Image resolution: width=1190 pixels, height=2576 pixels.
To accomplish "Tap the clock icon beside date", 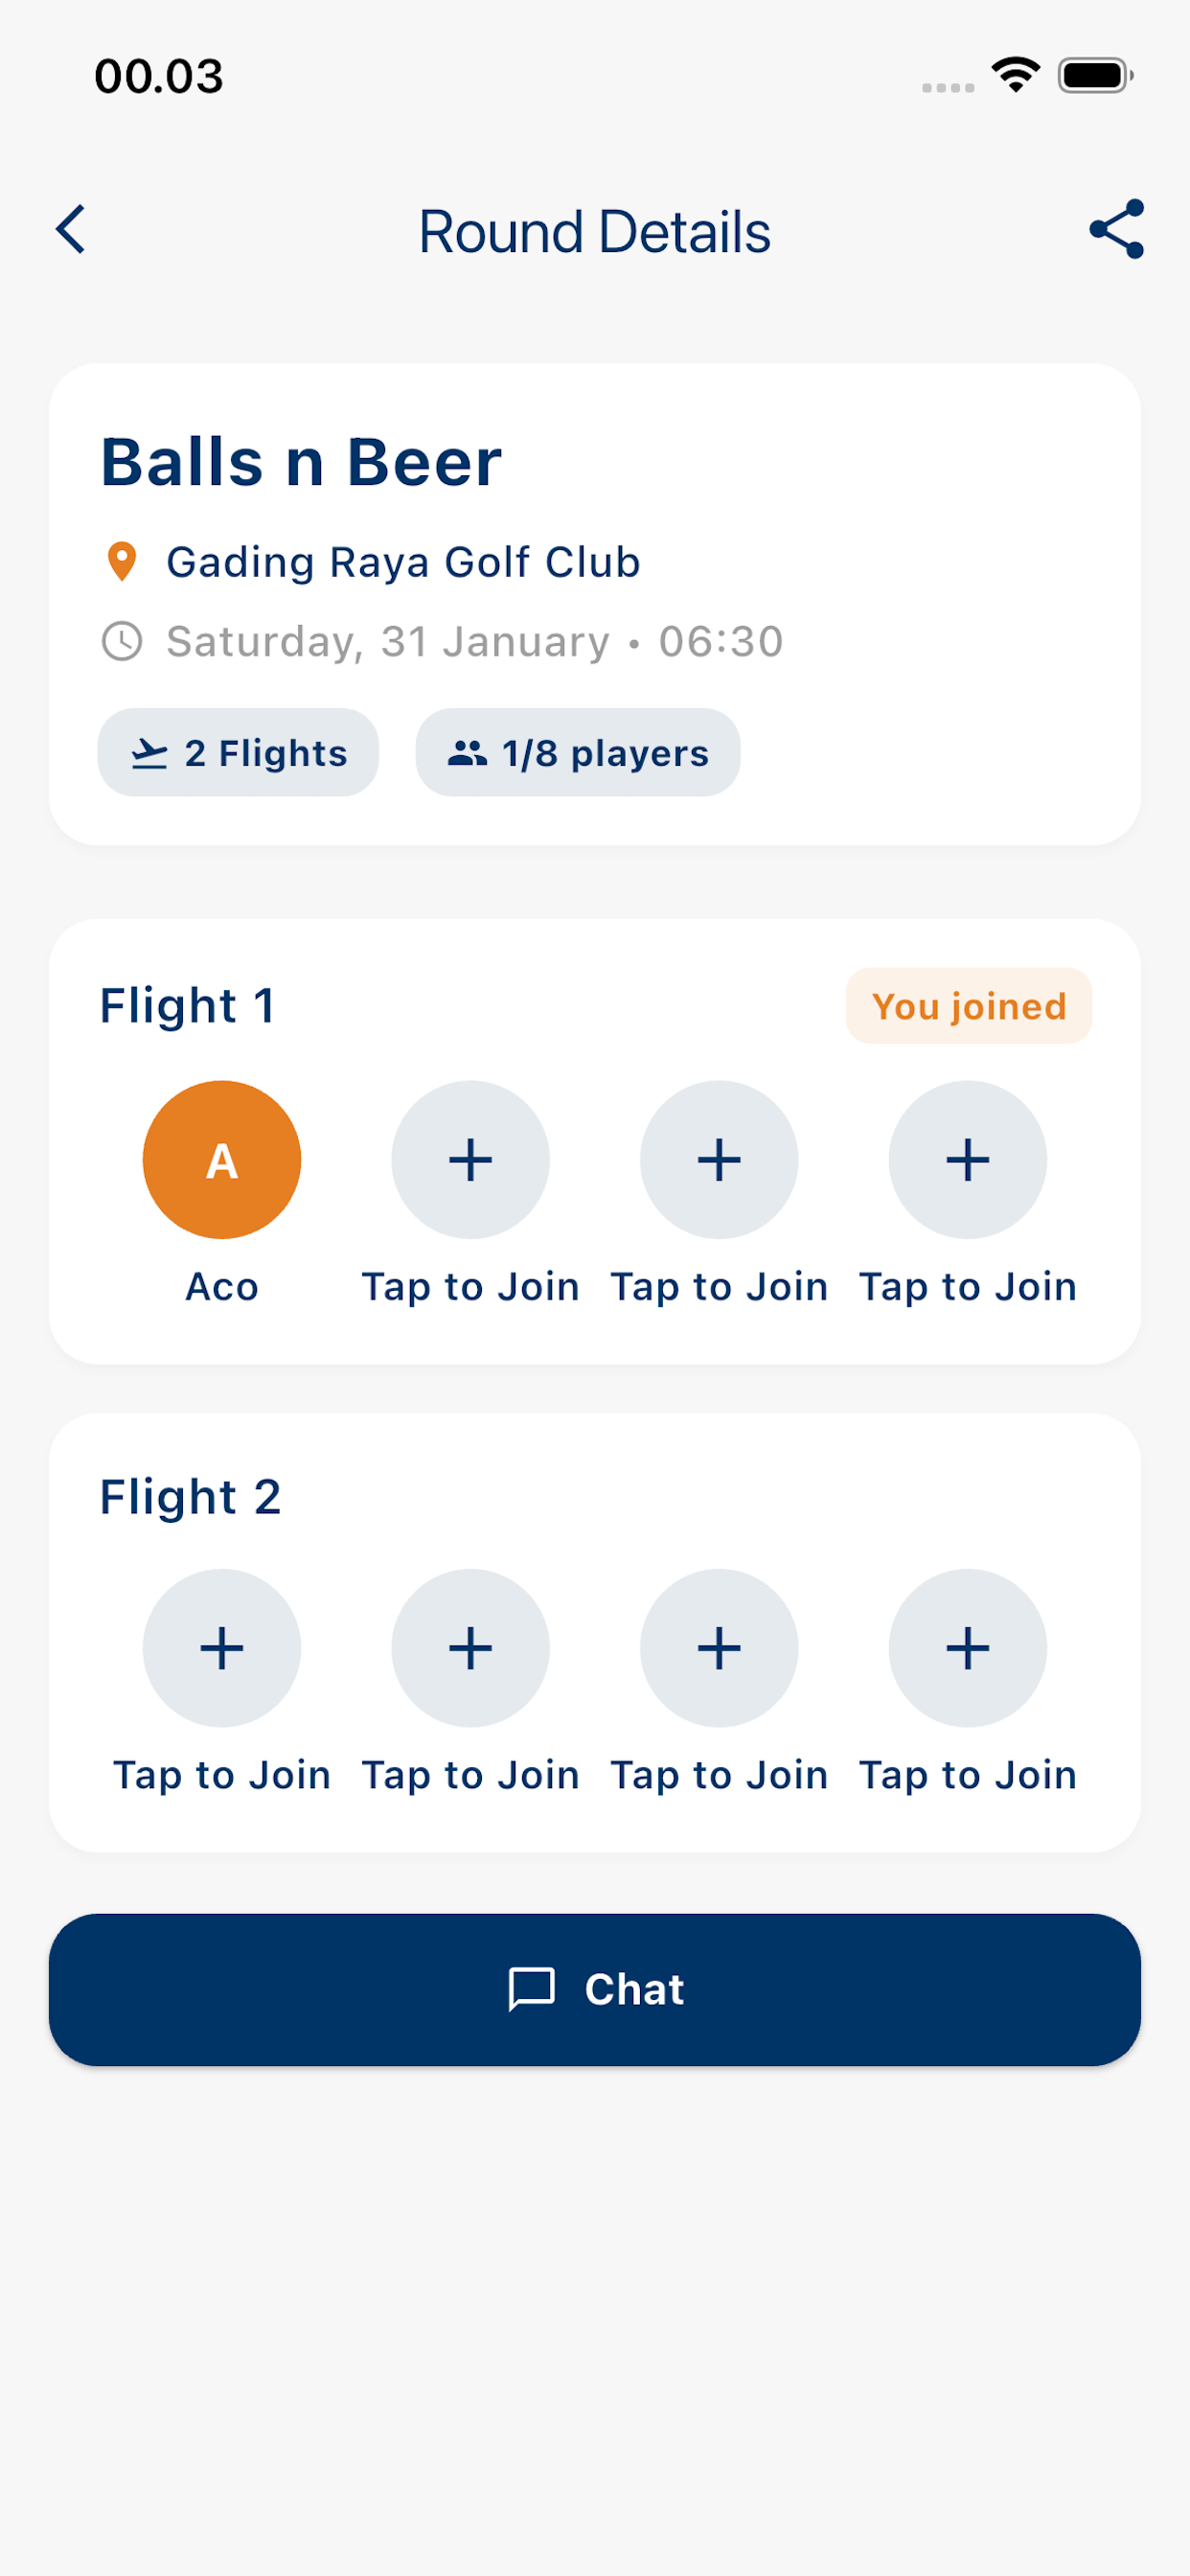I will (x=122, y=641).
